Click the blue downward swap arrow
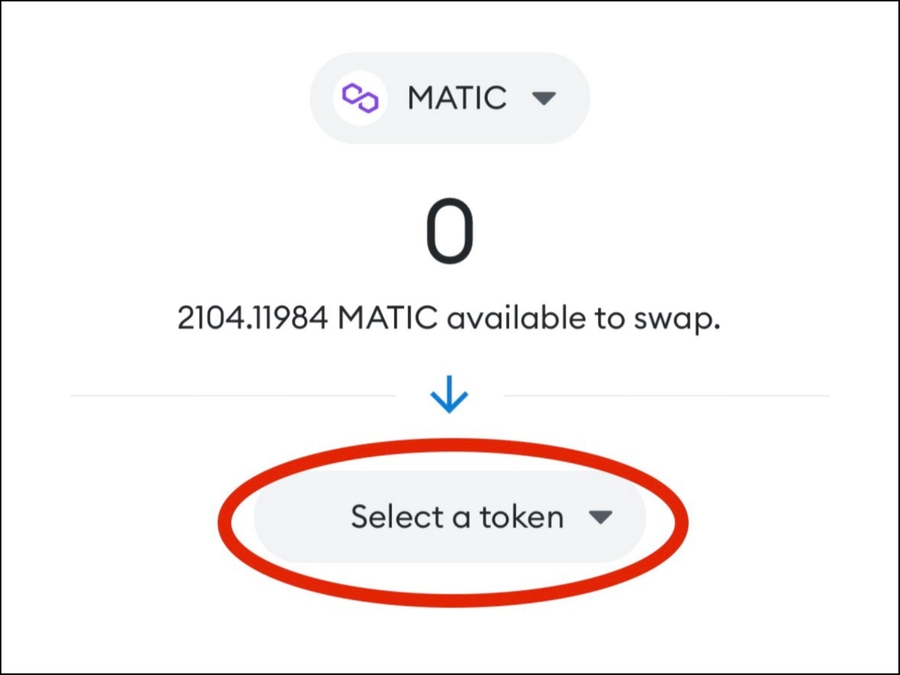This screenshot has height=675, width=900. 449,397
